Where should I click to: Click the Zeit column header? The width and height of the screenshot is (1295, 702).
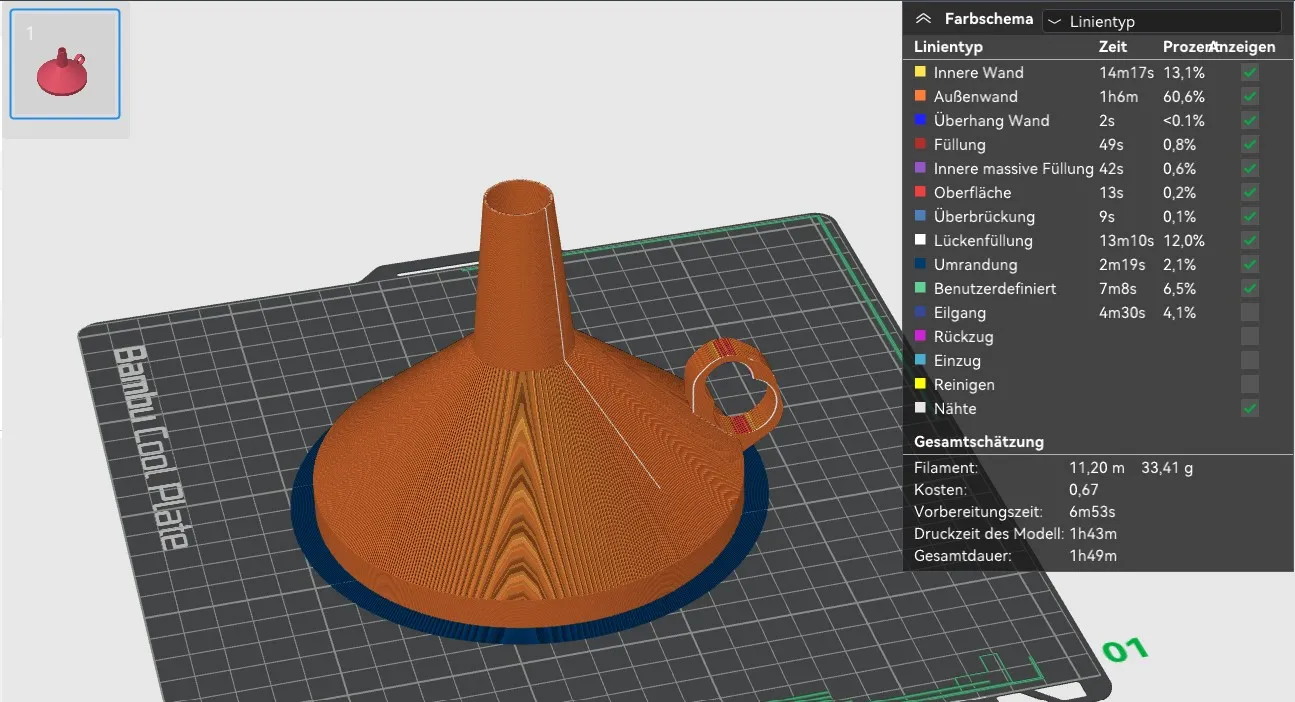pos(1112,47)
